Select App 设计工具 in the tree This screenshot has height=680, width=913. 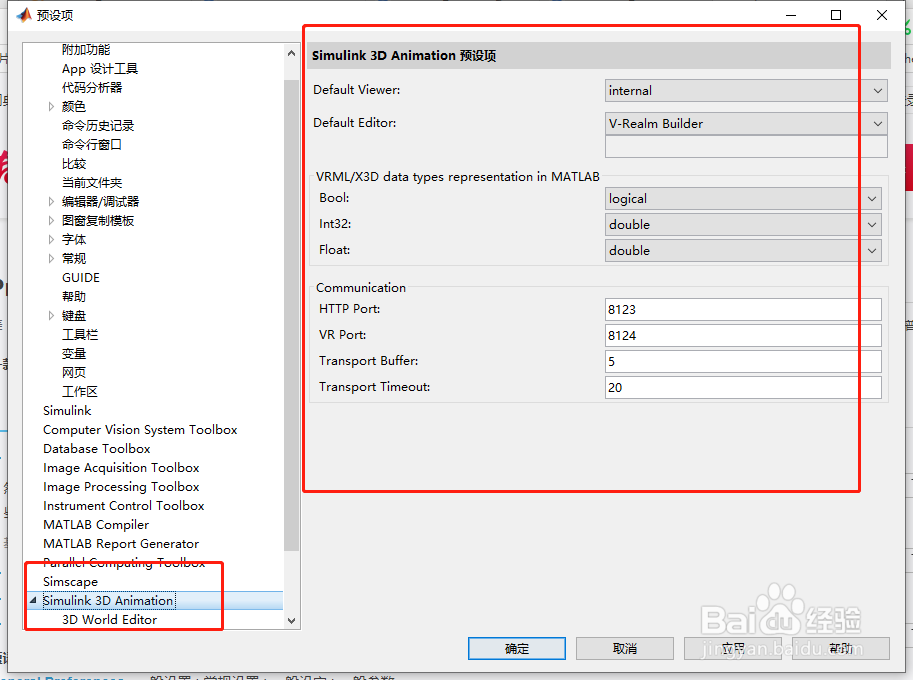point(100,69)
